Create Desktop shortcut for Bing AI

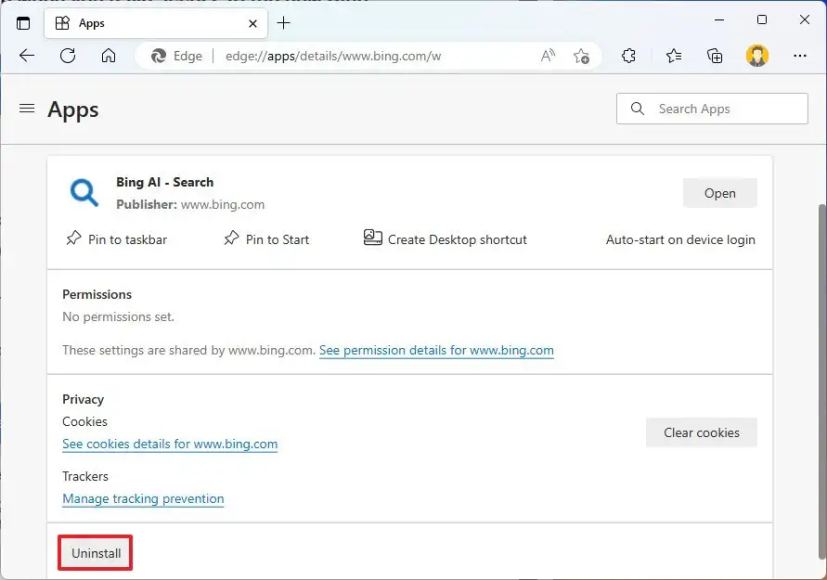444,239
